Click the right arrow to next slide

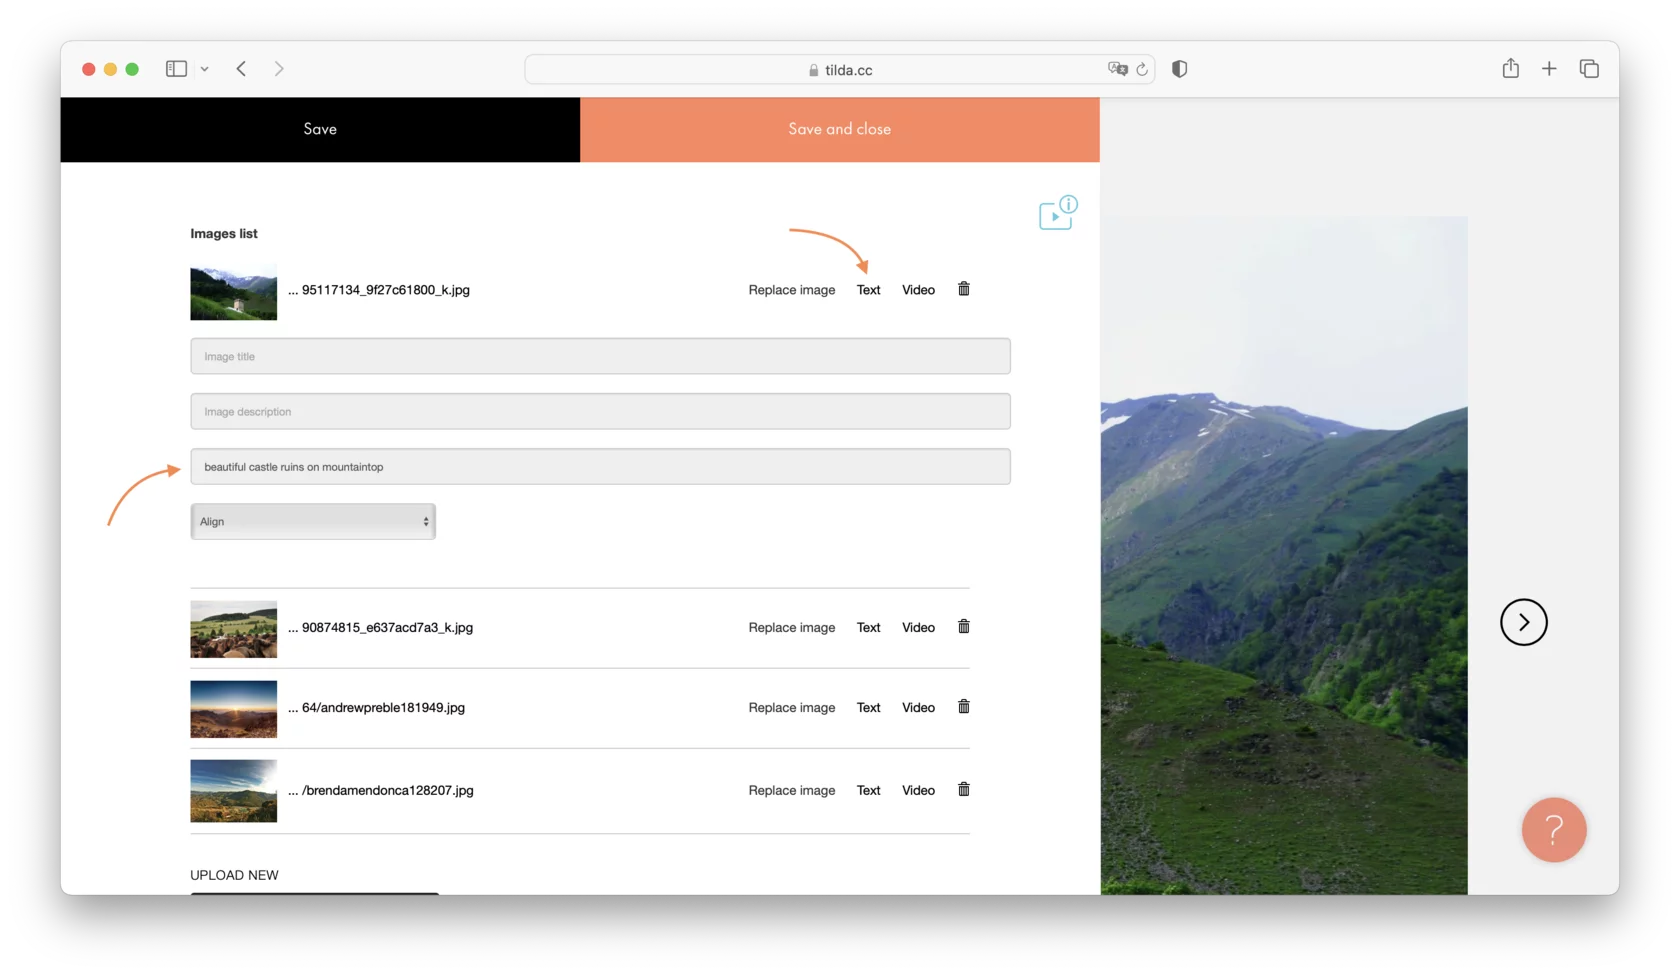(x=1523, y=622)
